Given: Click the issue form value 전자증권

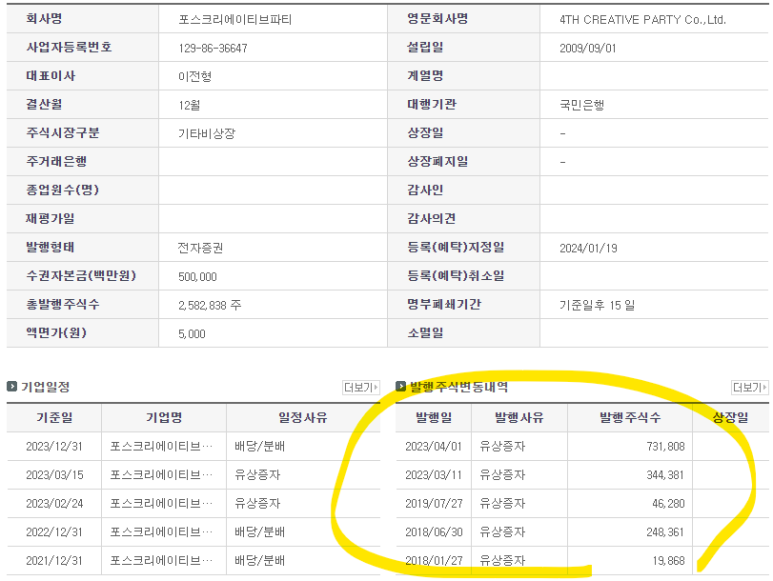Looking at the screenshot, I should (x=201, y=248).
